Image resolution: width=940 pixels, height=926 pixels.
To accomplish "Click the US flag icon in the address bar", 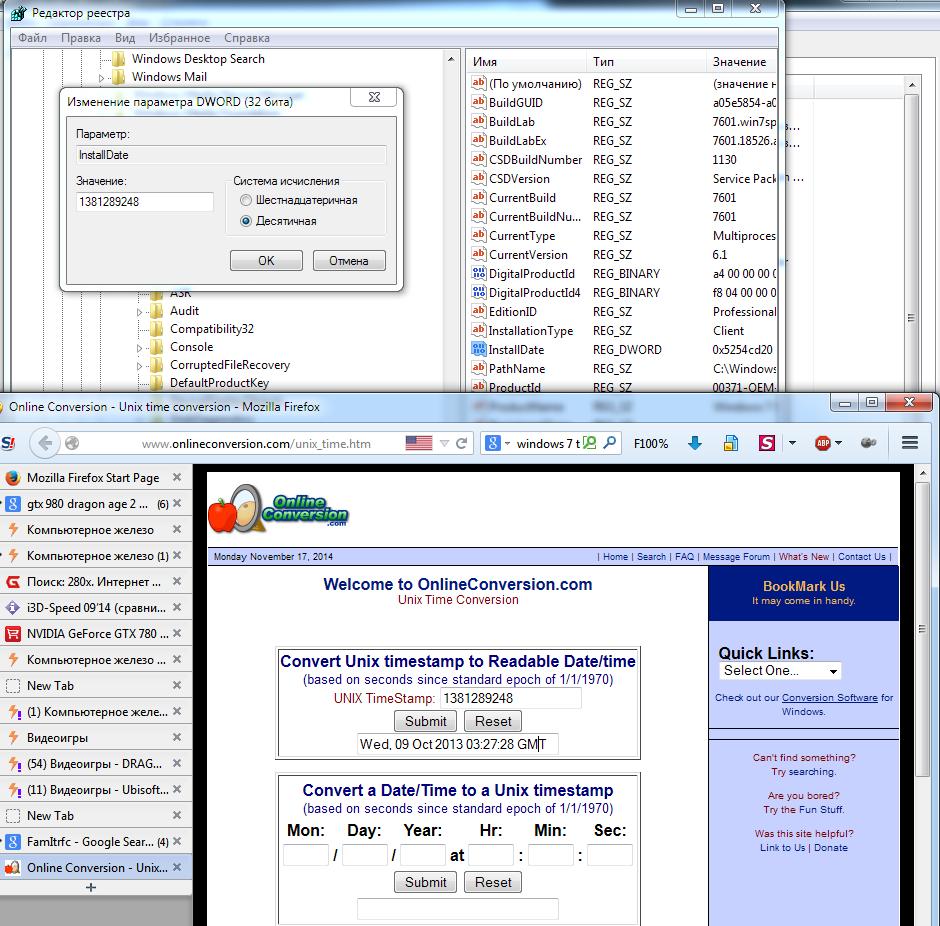I will pos(418,444).
